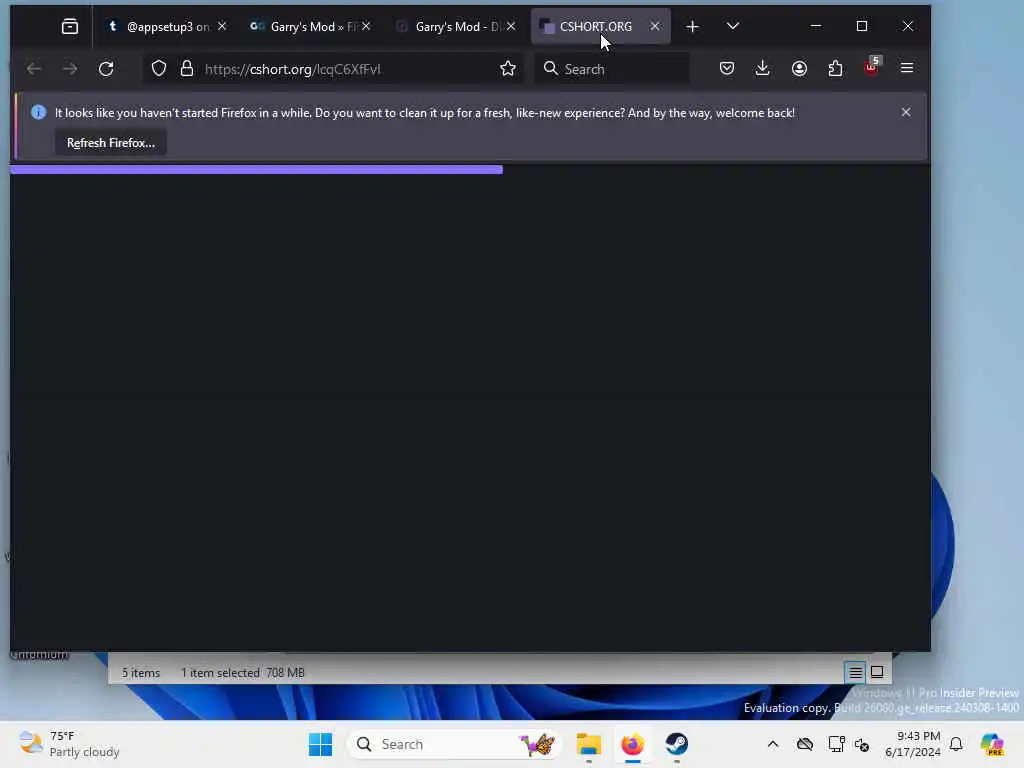Open the Downloads panel
The width and height of the screenshot is (1024, 768).
pyautogui.click(x=763, y=69)
